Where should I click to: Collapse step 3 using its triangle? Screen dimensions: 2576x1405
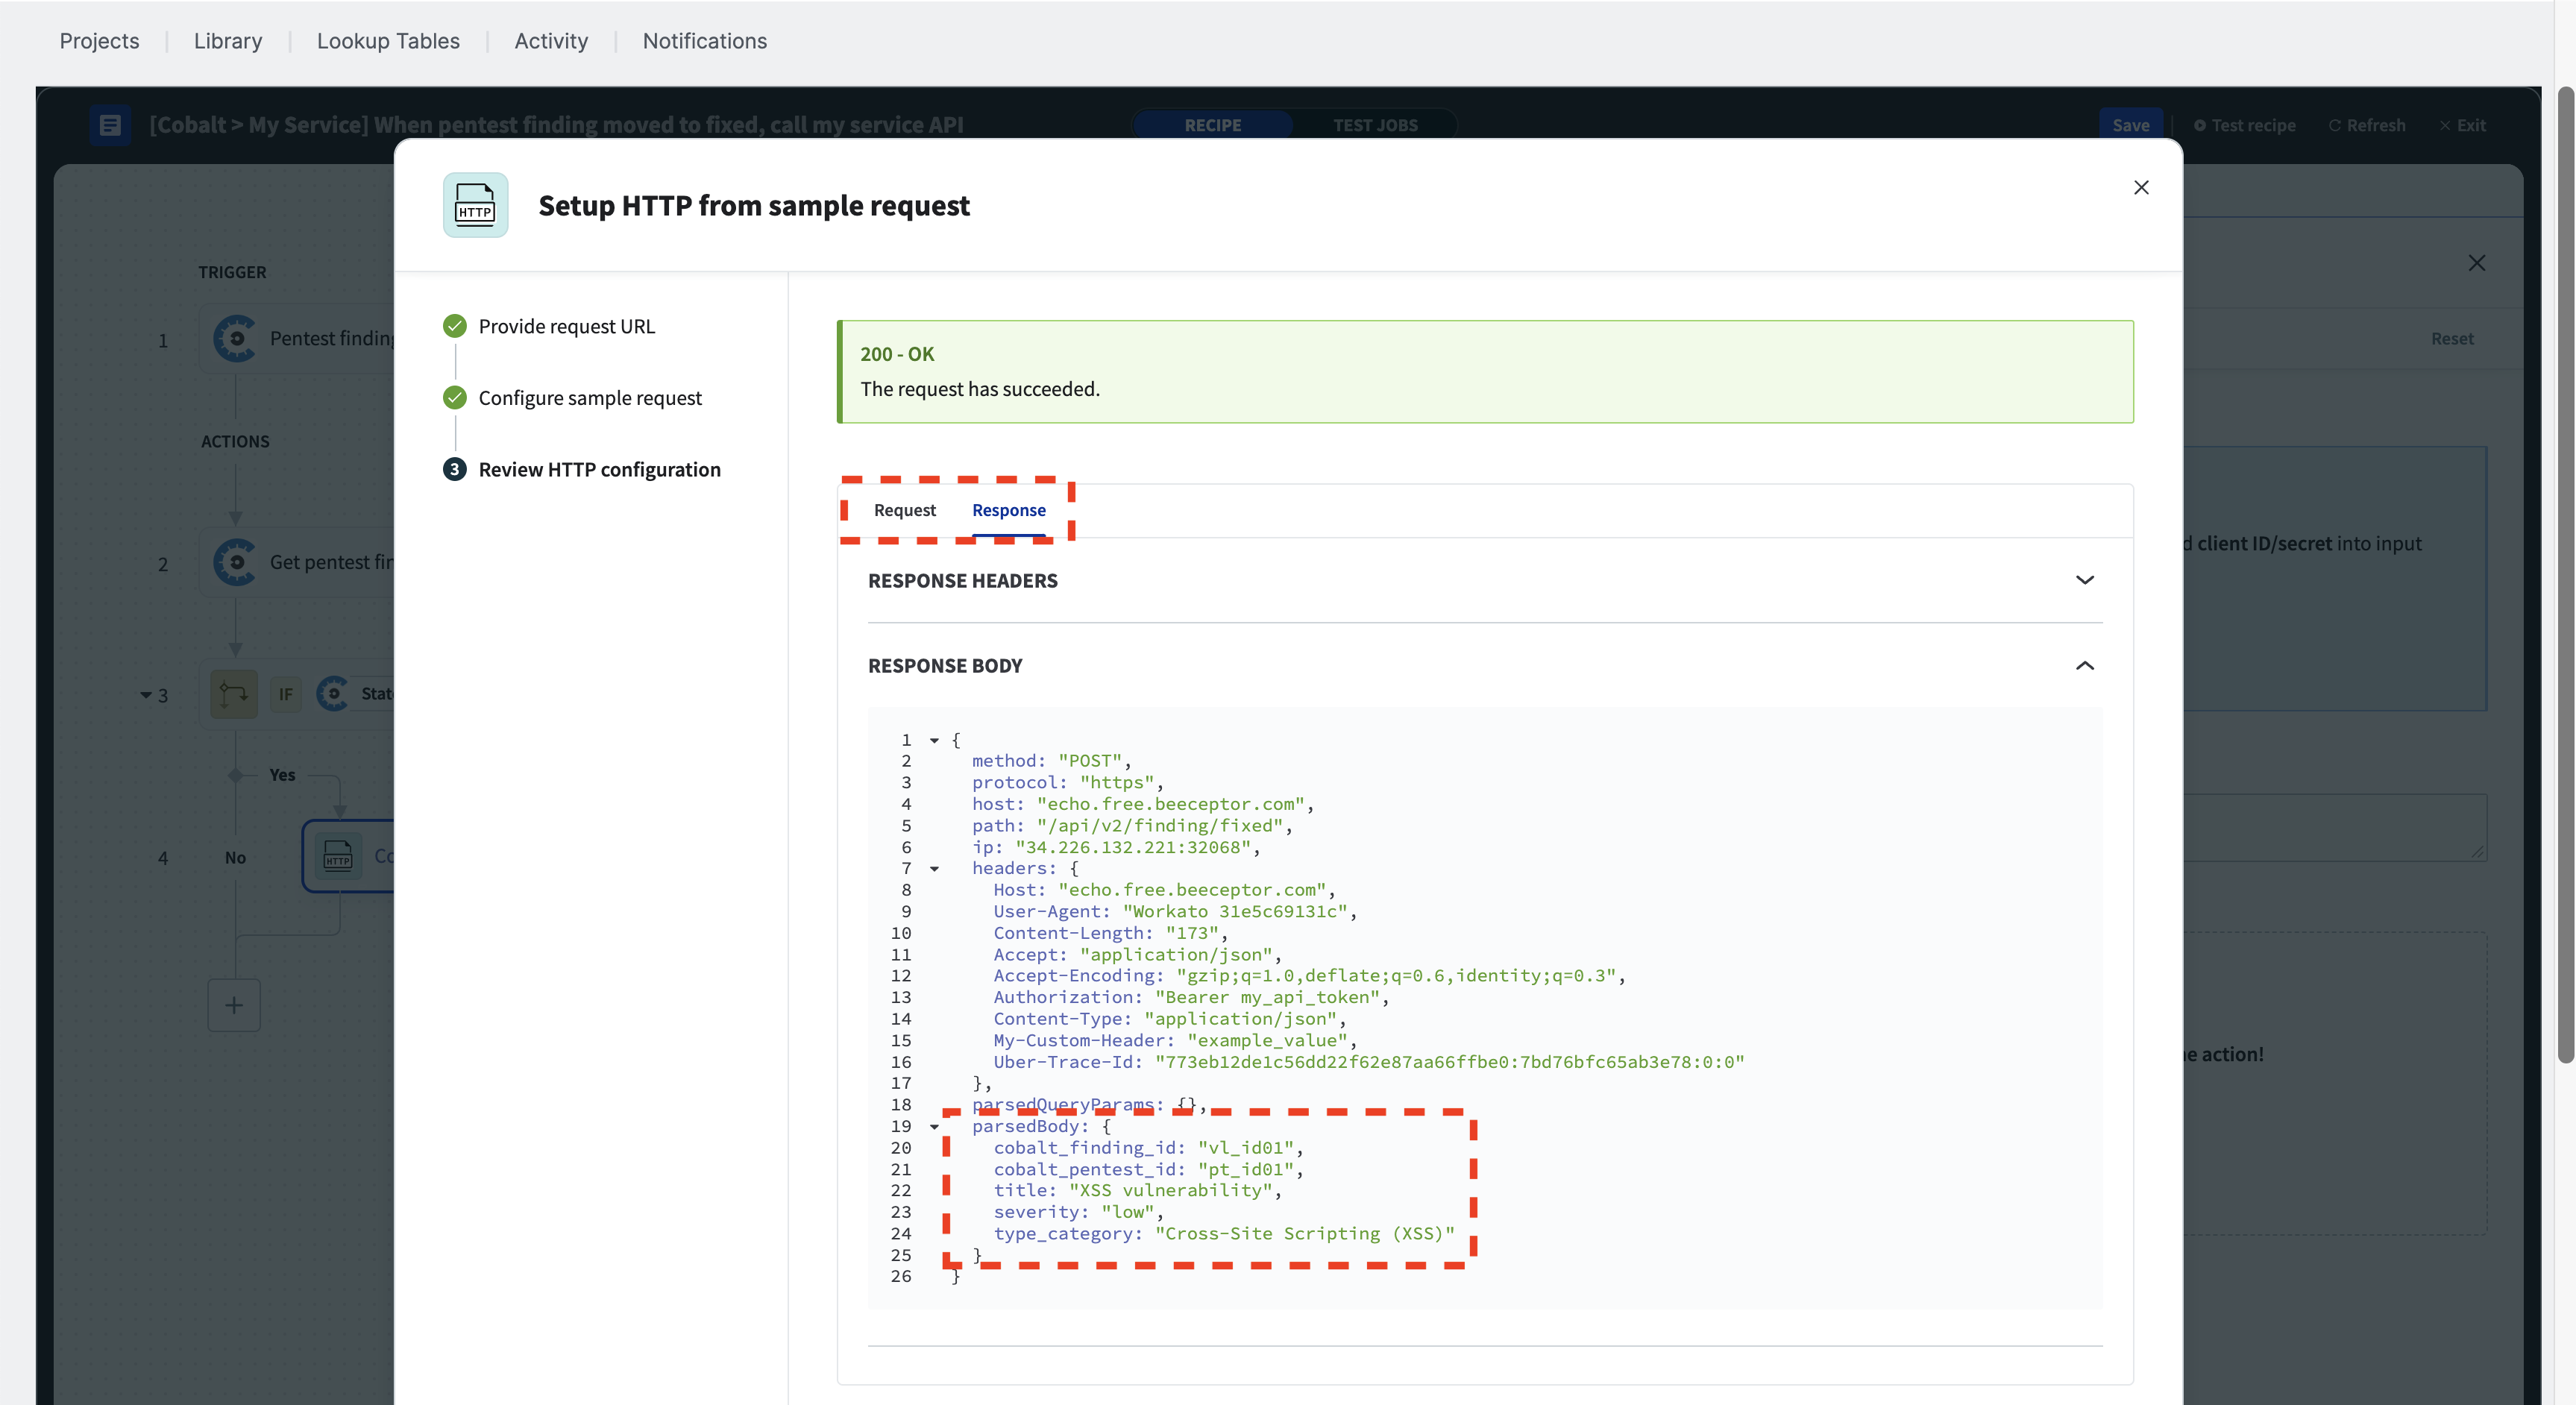tap(146, 694)
